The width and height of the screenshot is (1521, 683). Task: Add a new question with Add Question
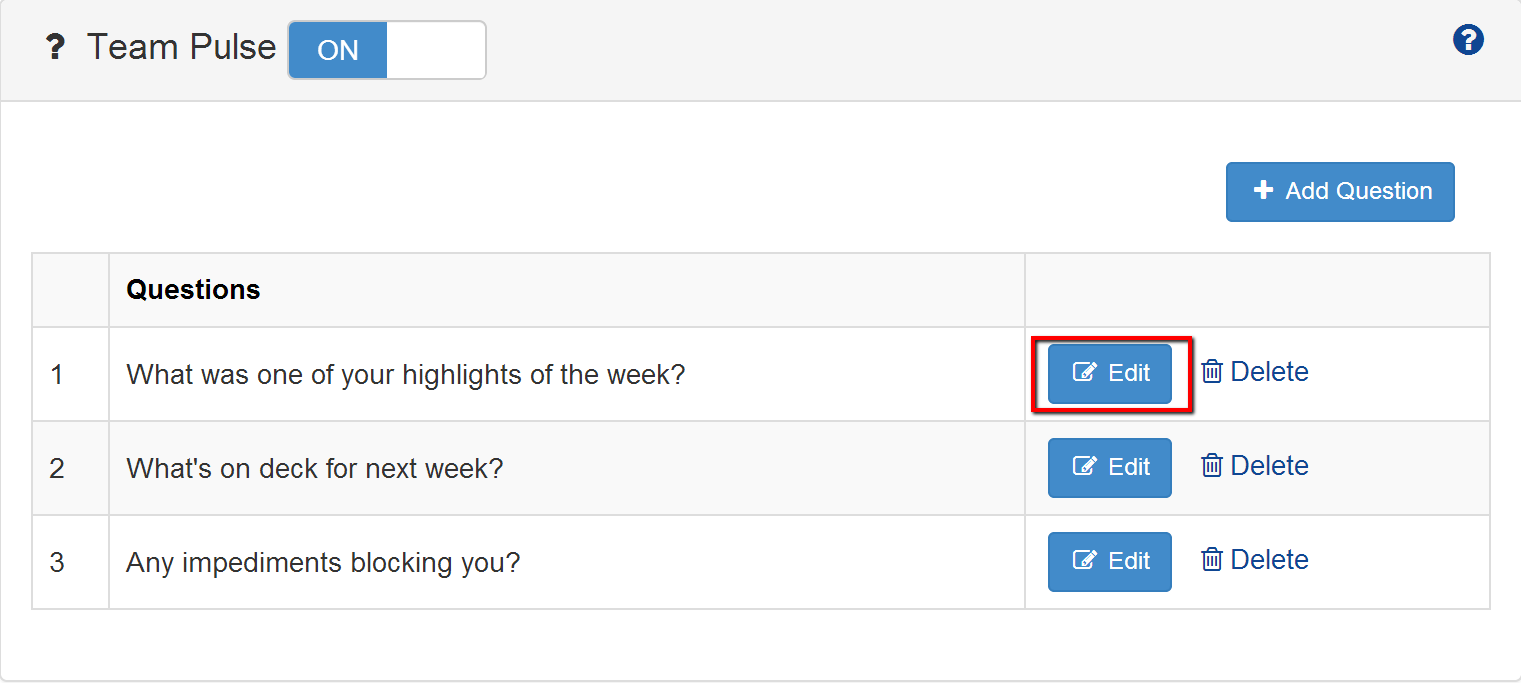[1340, 191]
